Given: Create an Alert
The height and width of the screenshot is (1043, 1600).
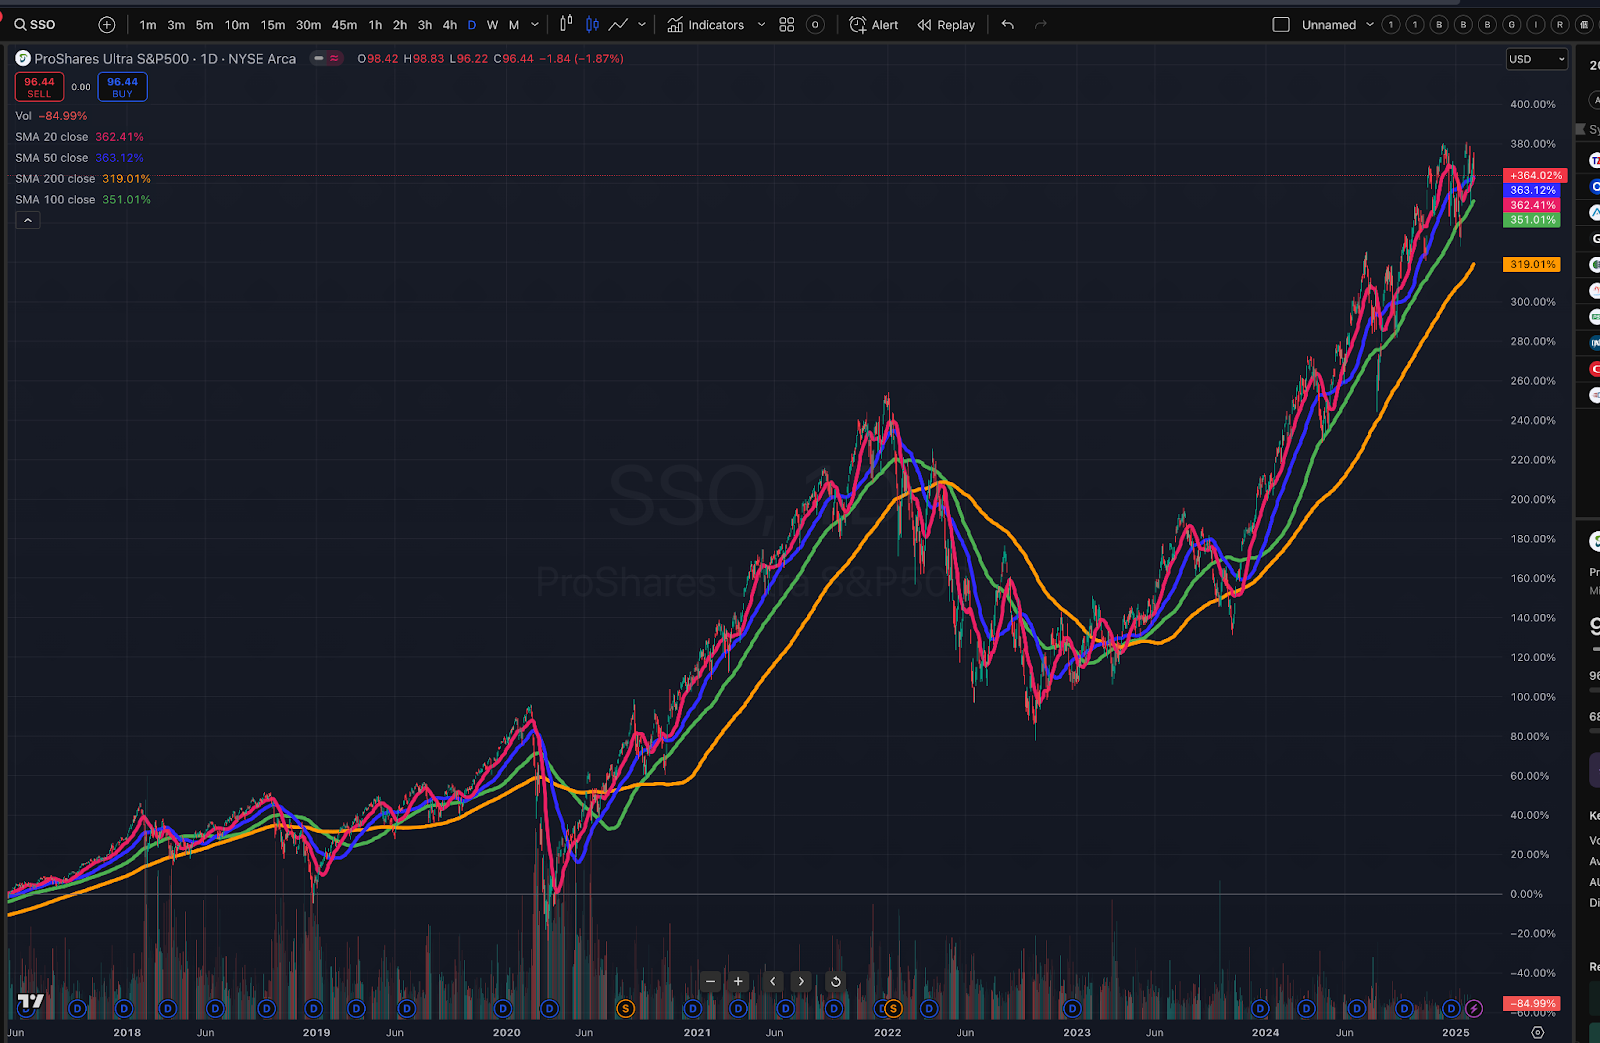Looking at the screenshot, I should pos(874,25).
